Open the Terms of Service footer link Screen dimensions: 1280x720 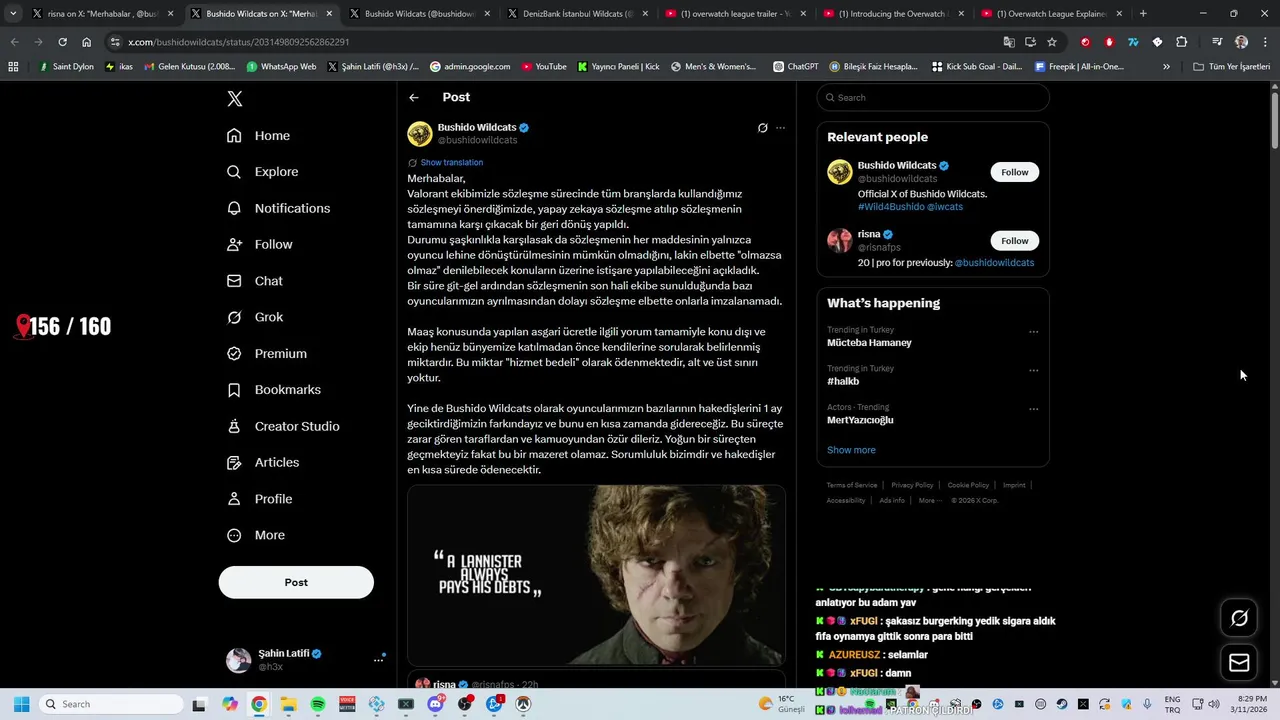tap(852, 485)
